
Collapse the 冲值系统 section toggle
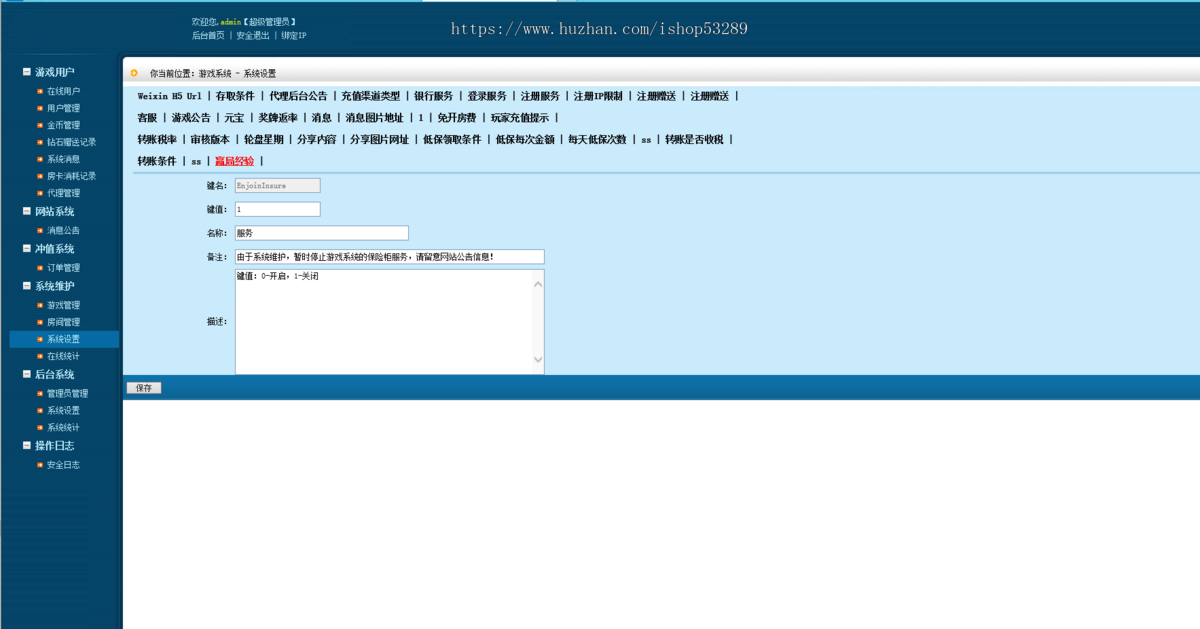pyautogui.click(x=27, y=249)
